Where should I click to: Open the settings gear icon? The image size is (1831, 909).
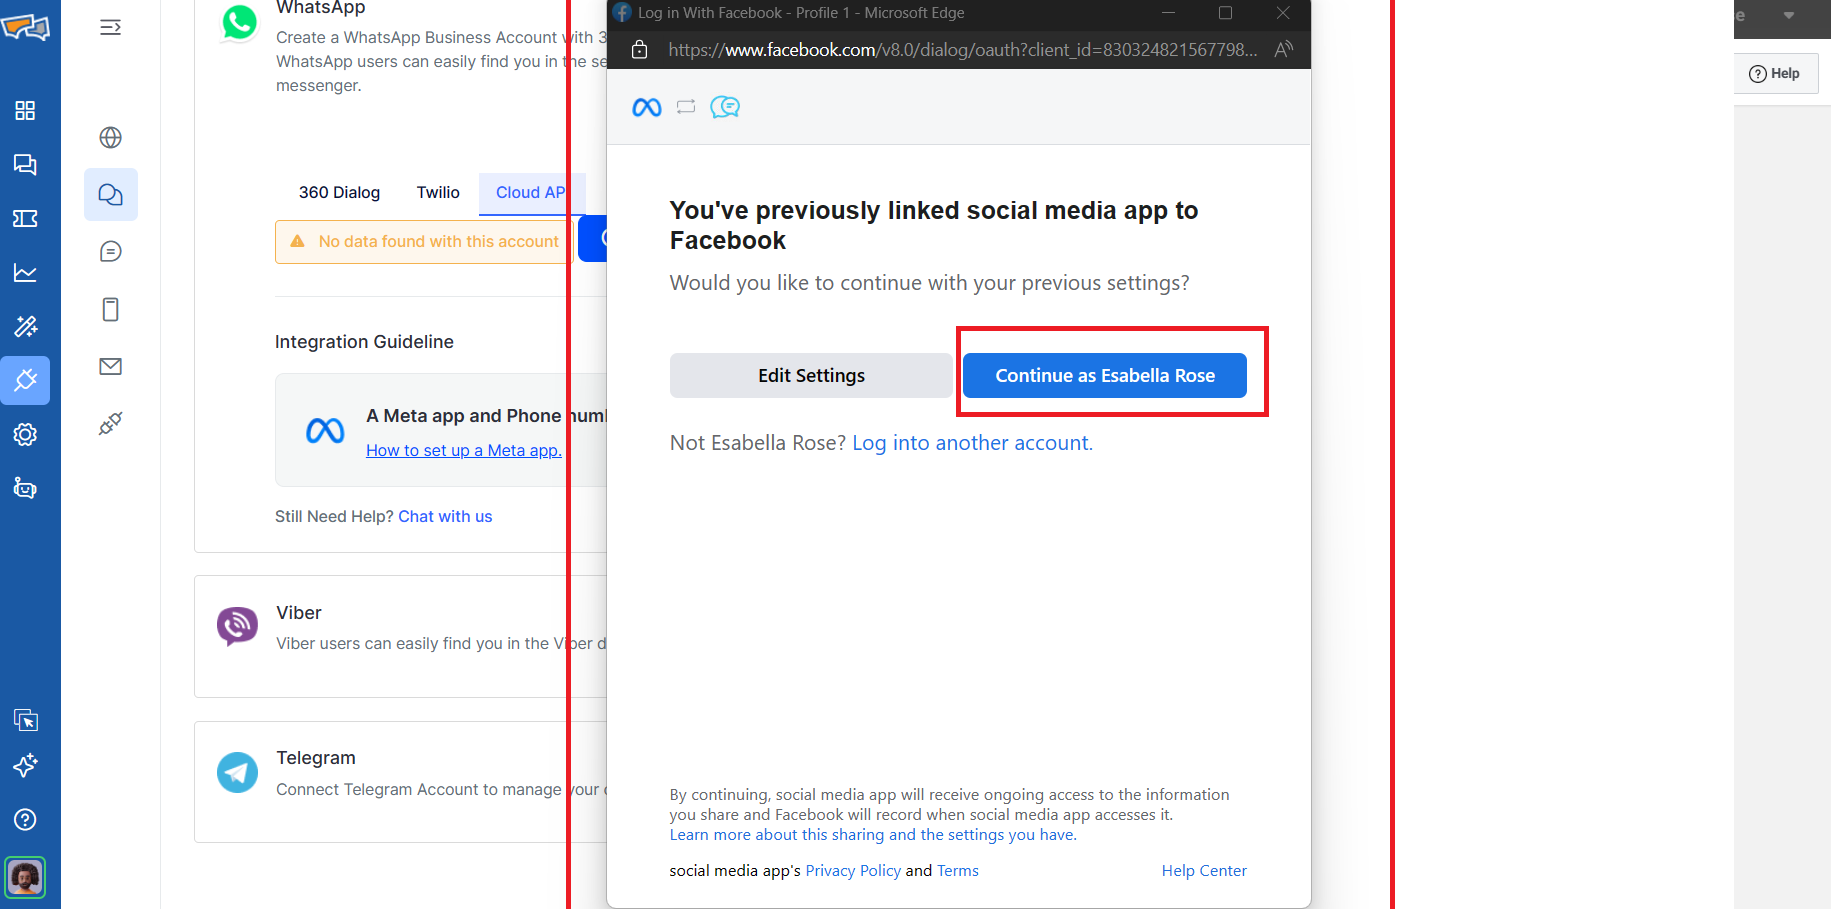(x=25, y=434)
